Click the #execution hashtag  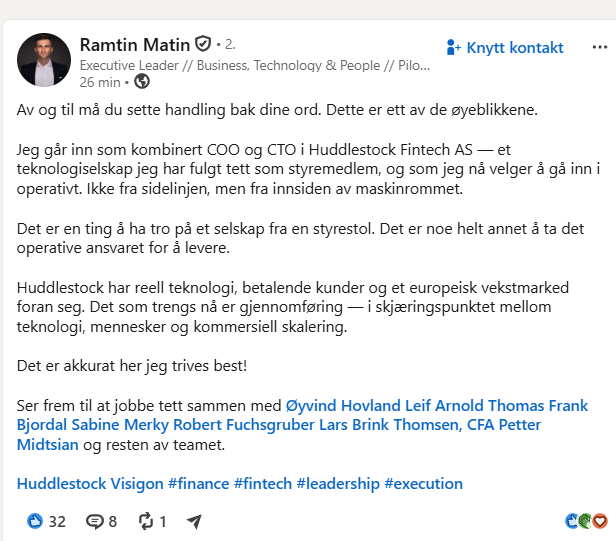pos(424,484)
